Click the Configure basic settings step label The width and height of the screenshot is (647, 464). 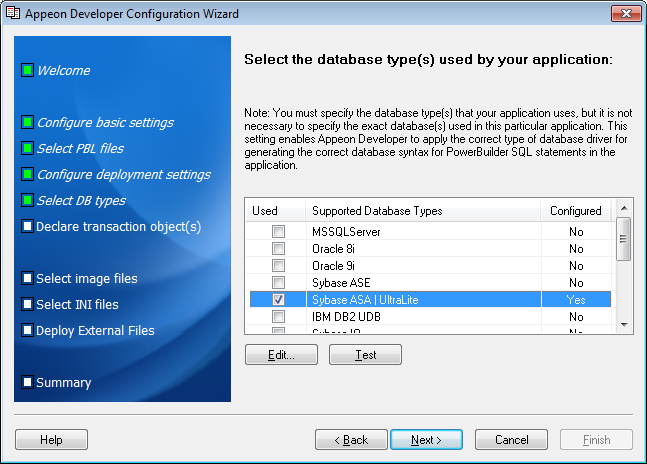pos(105,122)
